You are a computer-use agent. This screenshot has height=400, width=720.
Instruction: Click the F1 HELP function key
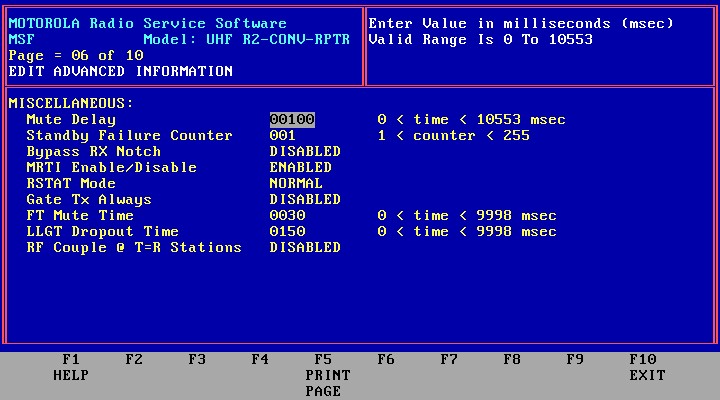click(x=71, y=367)
